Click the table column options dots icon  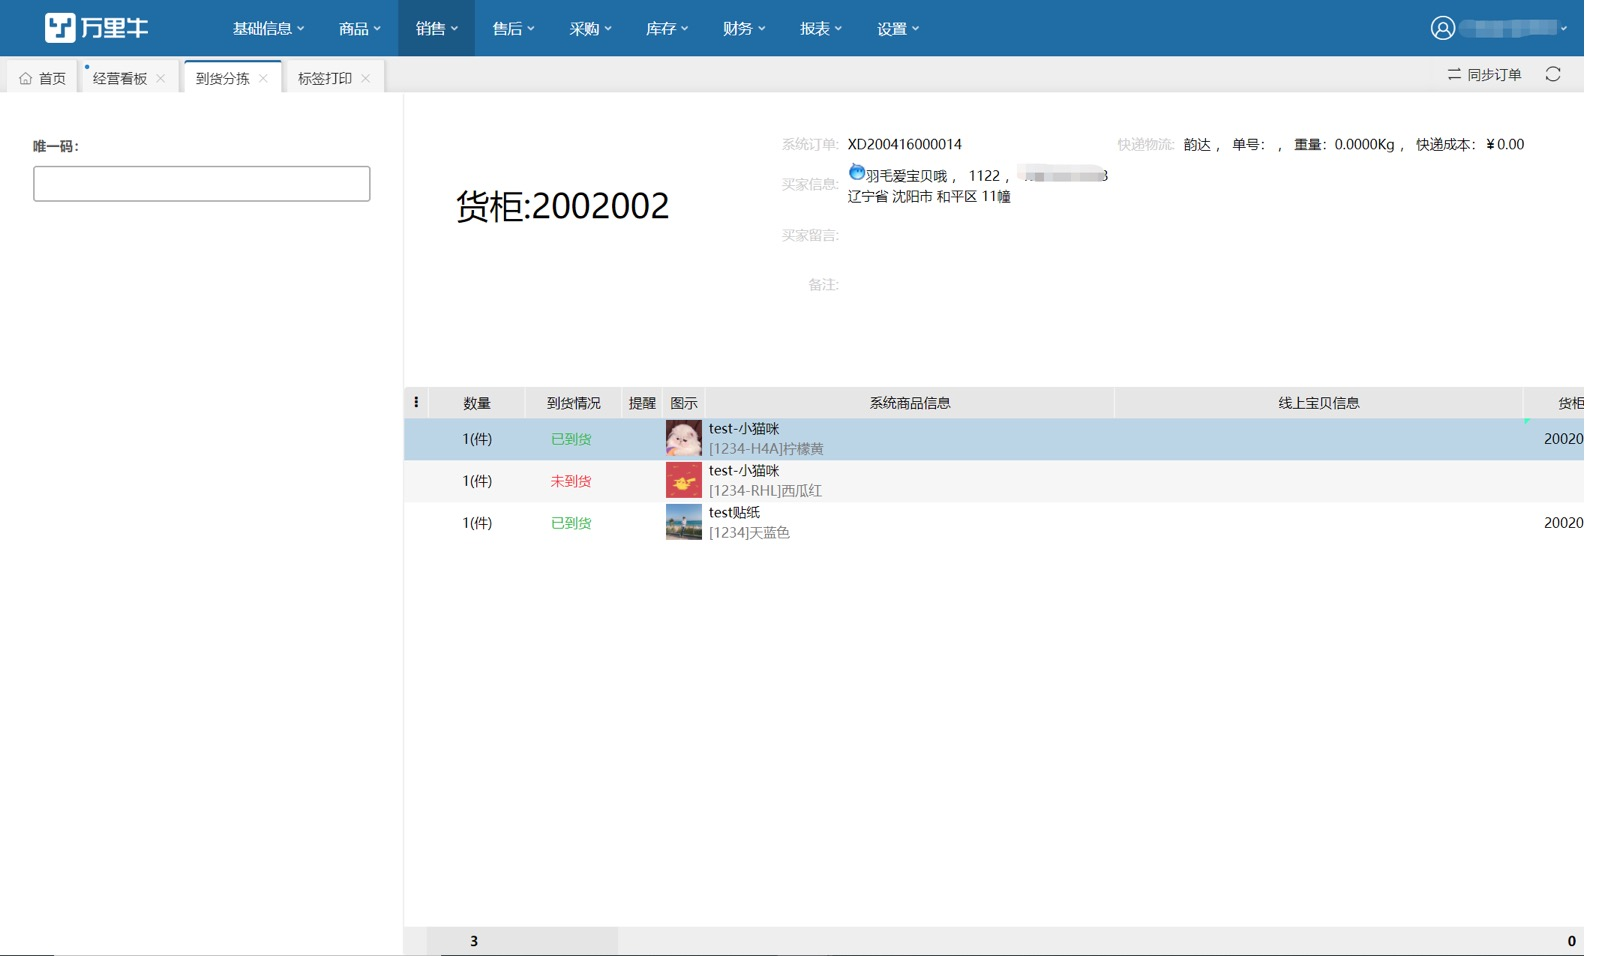(416, 402)
